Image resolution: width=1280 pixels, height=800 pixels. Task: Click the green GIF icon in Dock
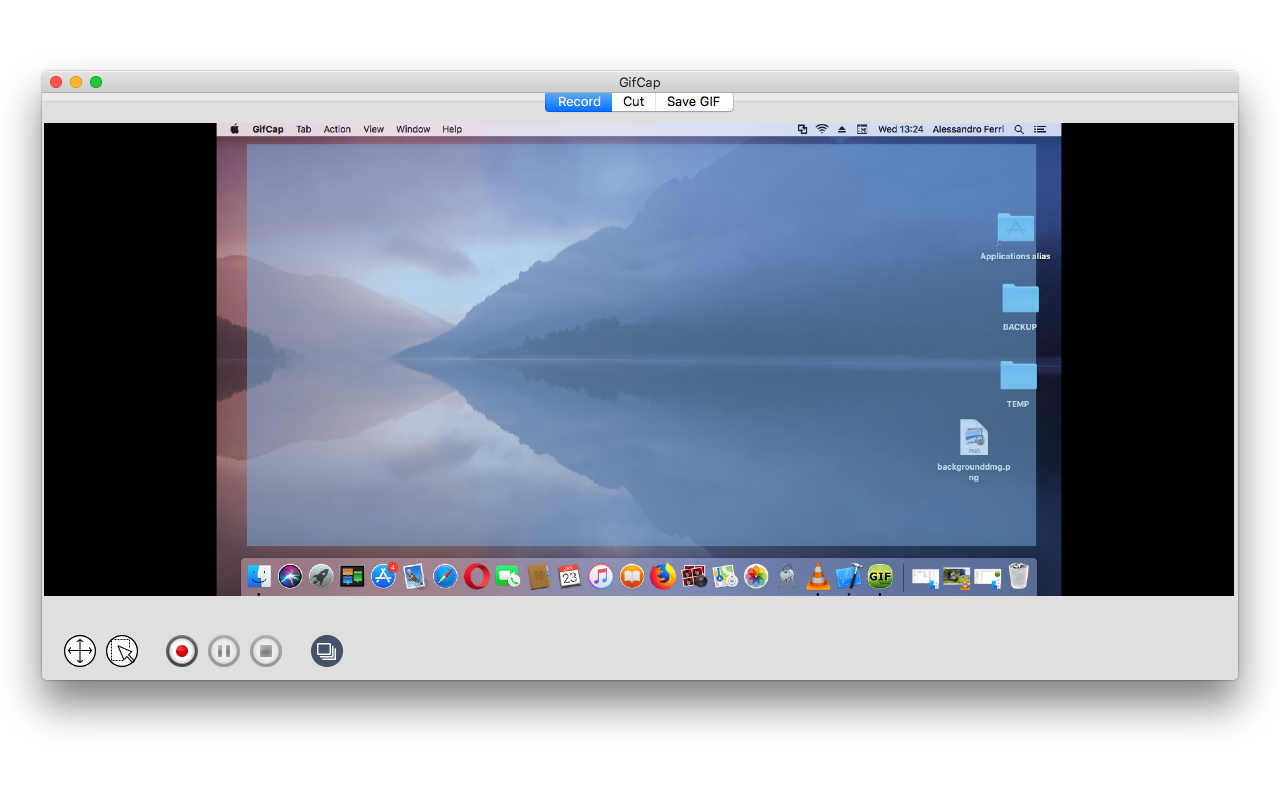880,576
